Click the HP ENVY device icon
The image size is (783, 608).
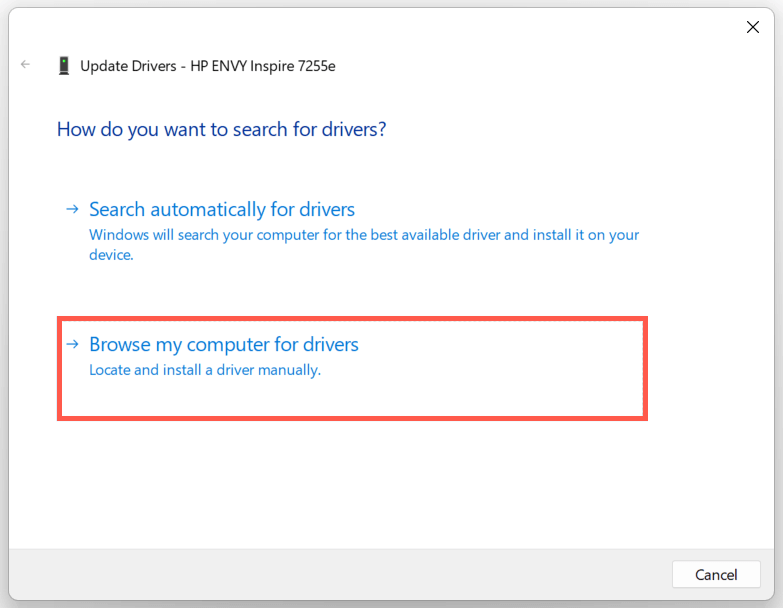(64, 66)
